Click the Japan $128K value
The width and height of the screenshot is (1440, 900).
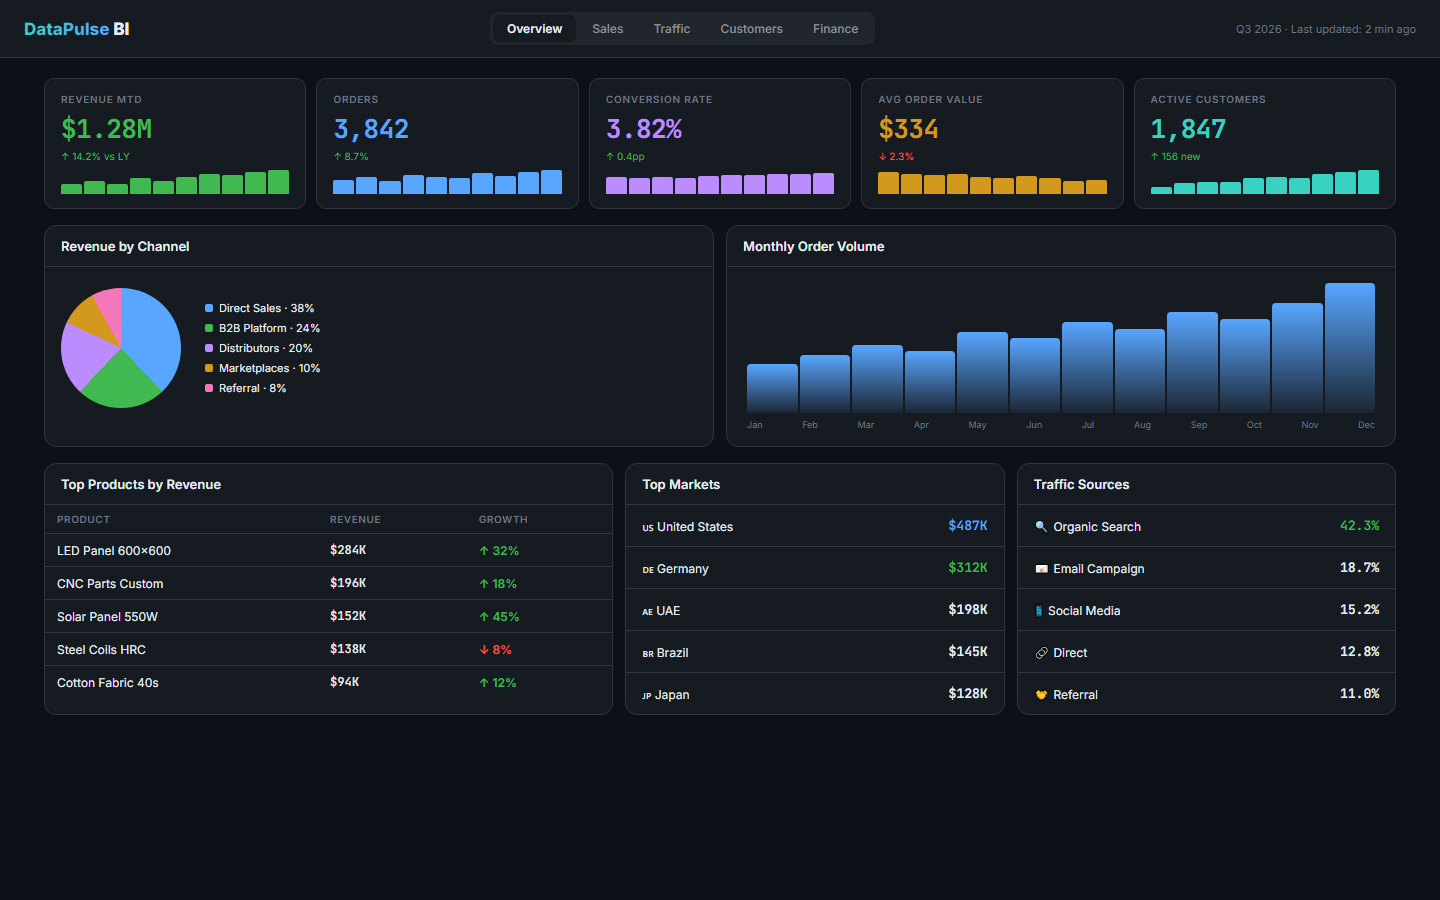[x=968, y=694]
